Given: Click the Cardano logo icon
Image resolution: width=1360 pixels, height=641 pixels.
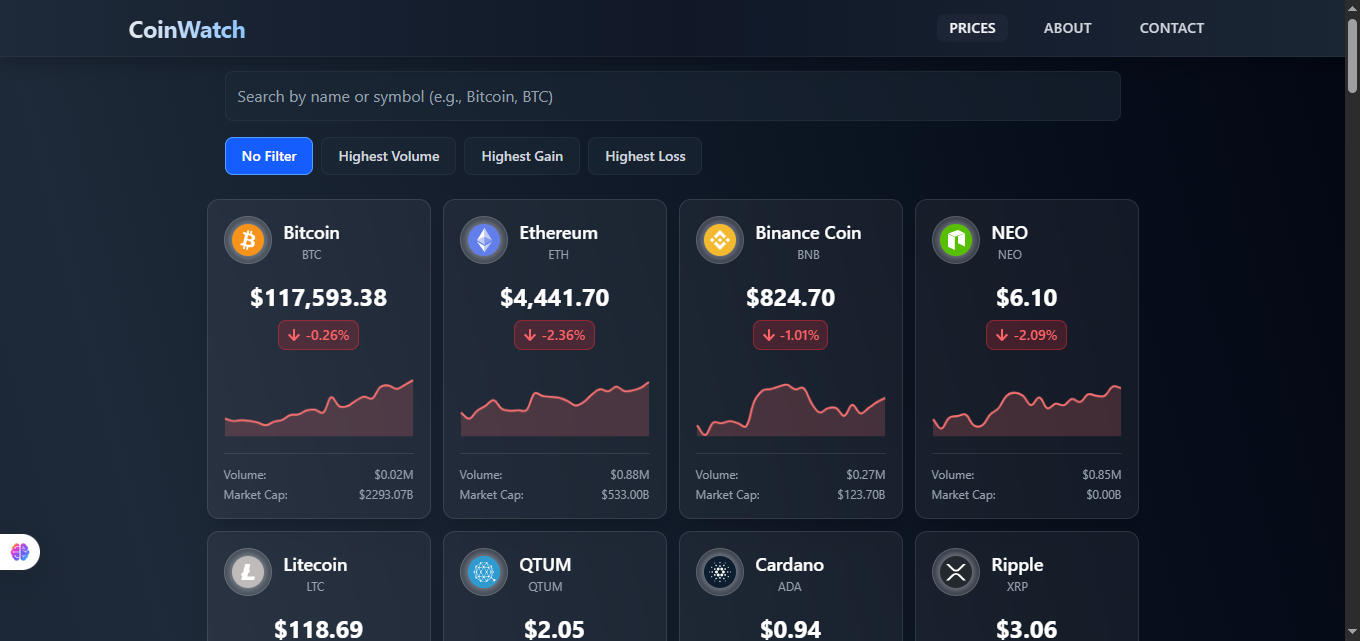Looking at the screenshot, I should pyautogui.click(x=719, y=572).
